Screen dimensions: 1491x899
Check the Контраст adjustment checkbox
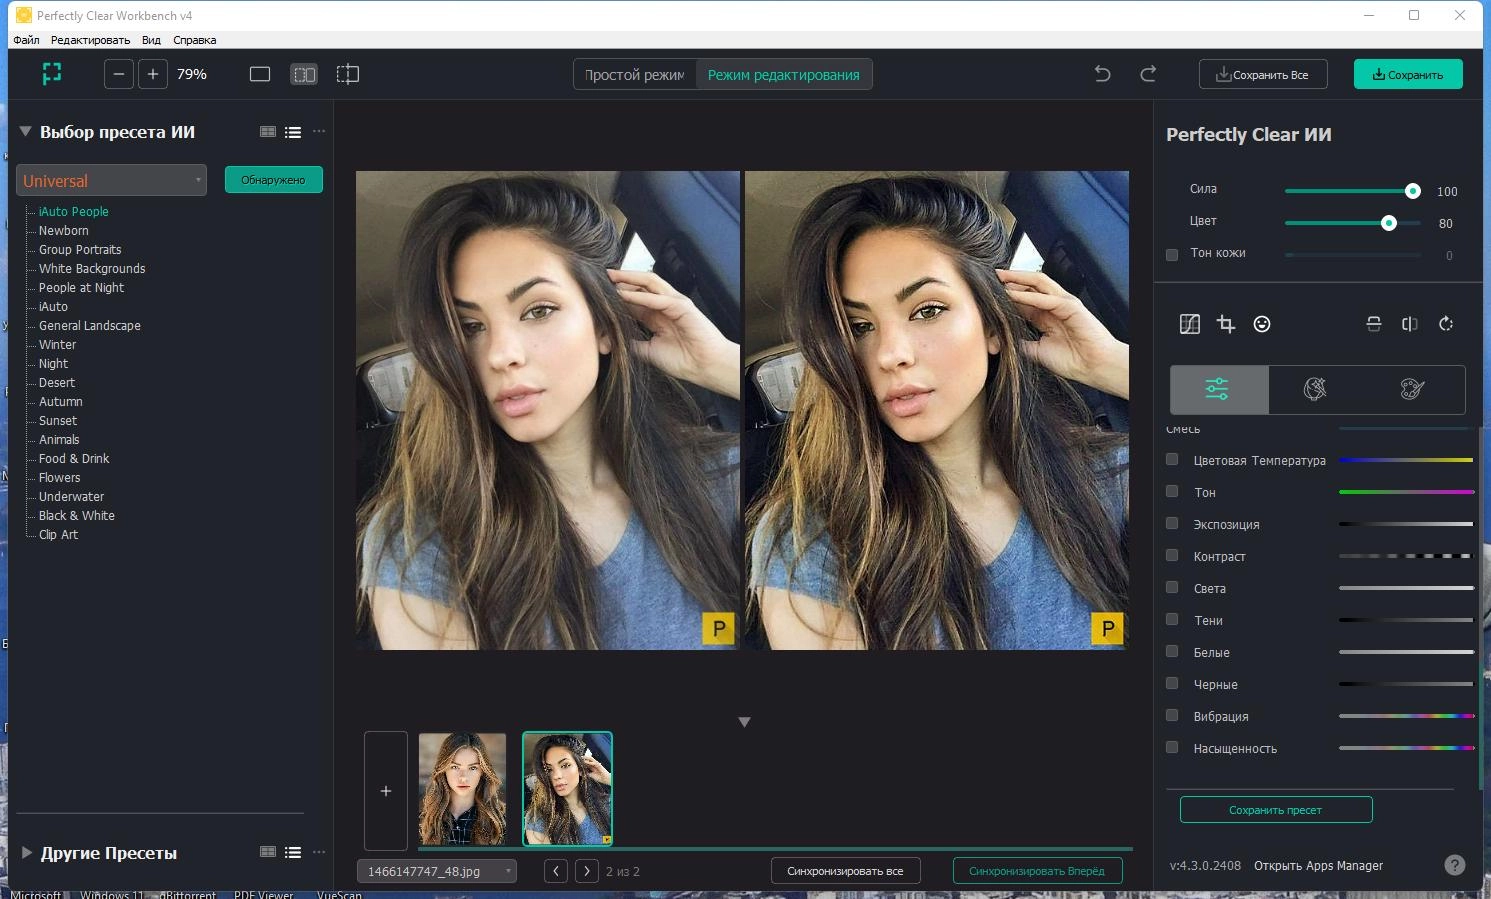pos(1172,555)
